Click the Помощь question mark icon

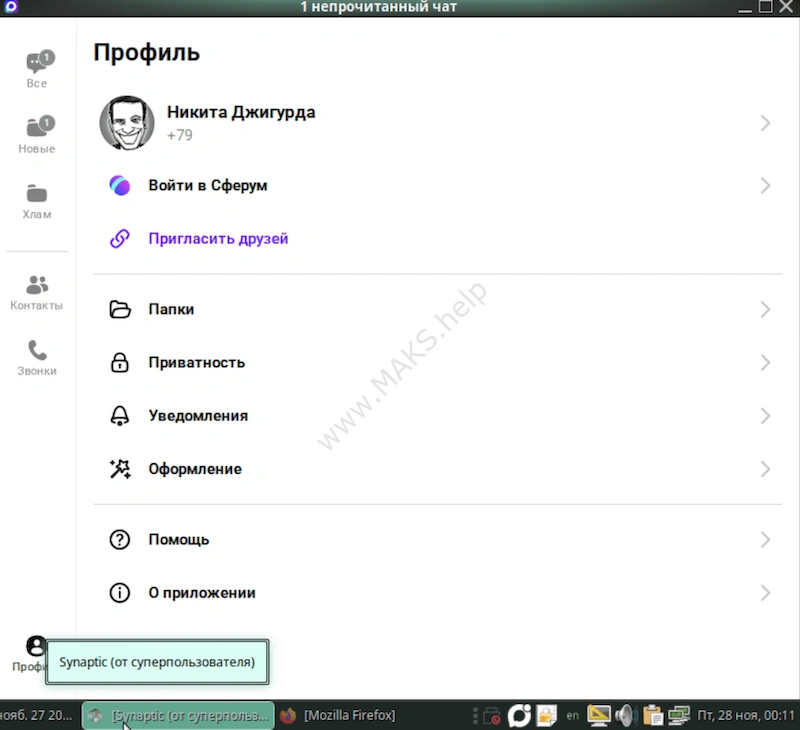click(119, 539)
